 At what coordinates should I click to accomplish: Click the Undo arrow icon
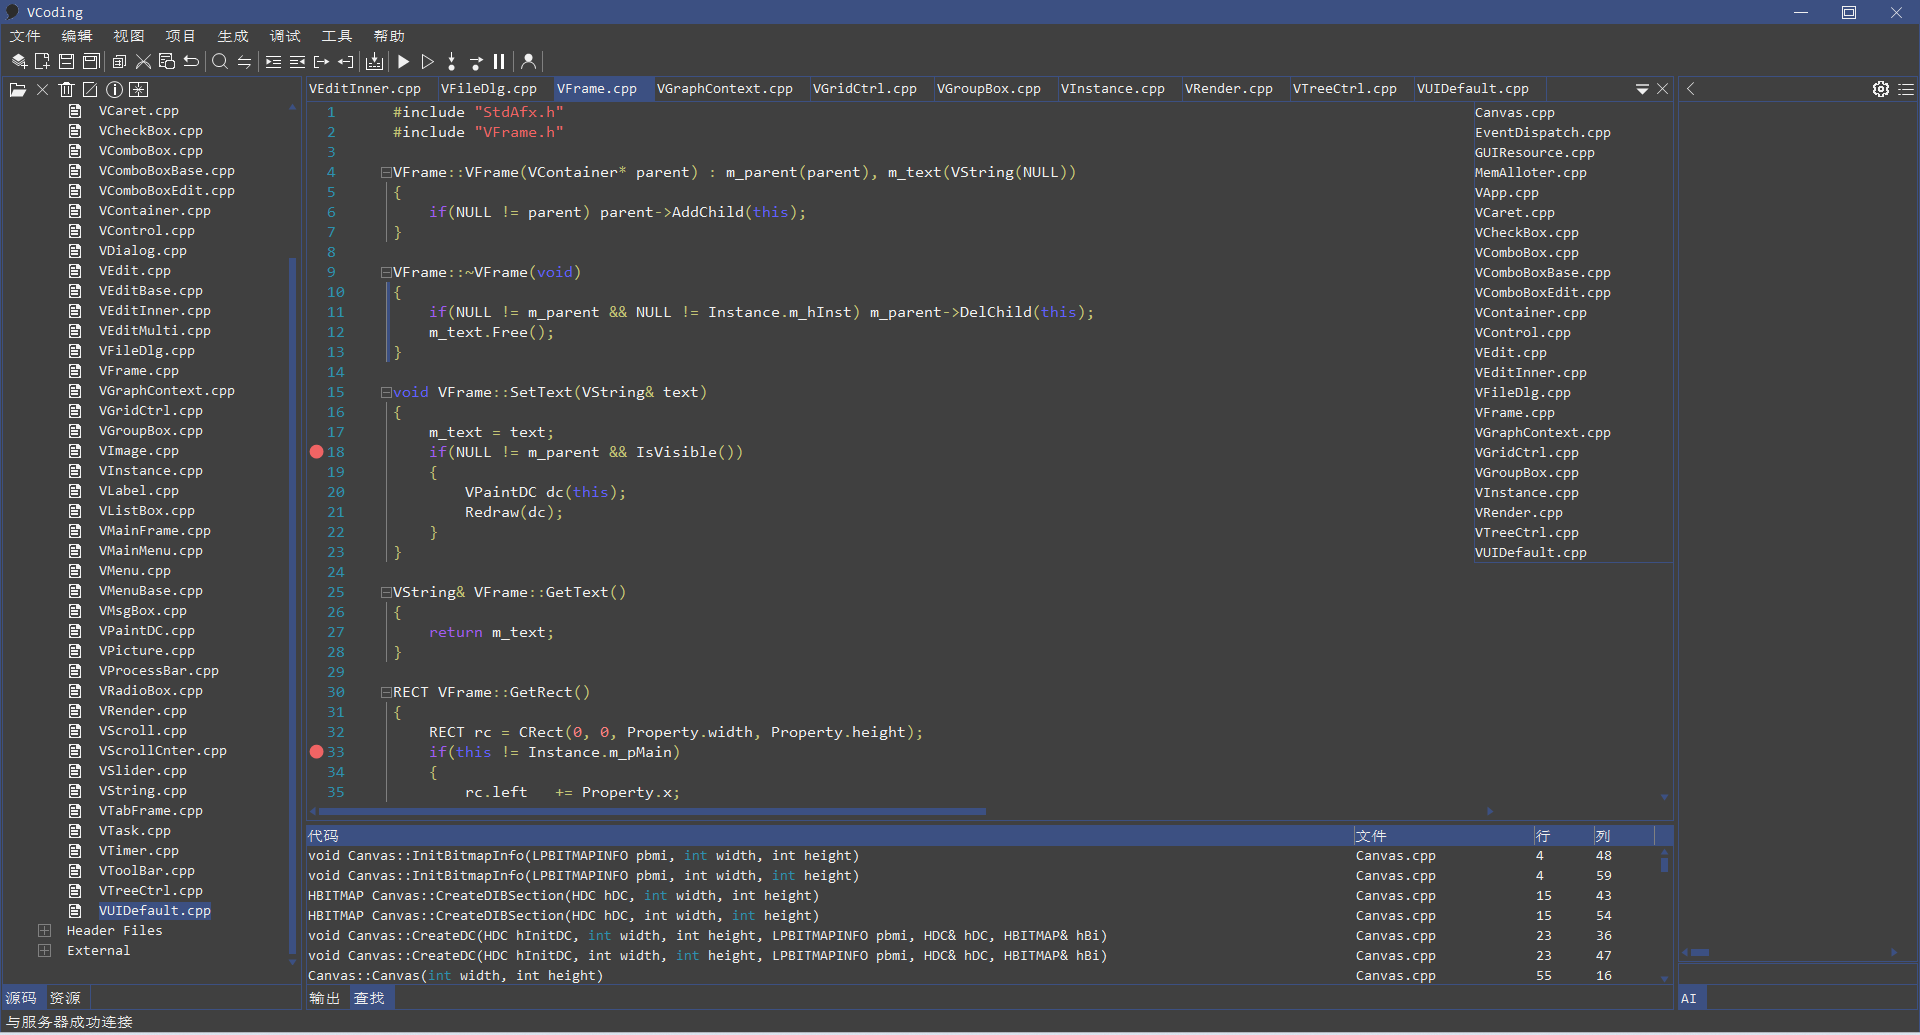pos(192,62)
